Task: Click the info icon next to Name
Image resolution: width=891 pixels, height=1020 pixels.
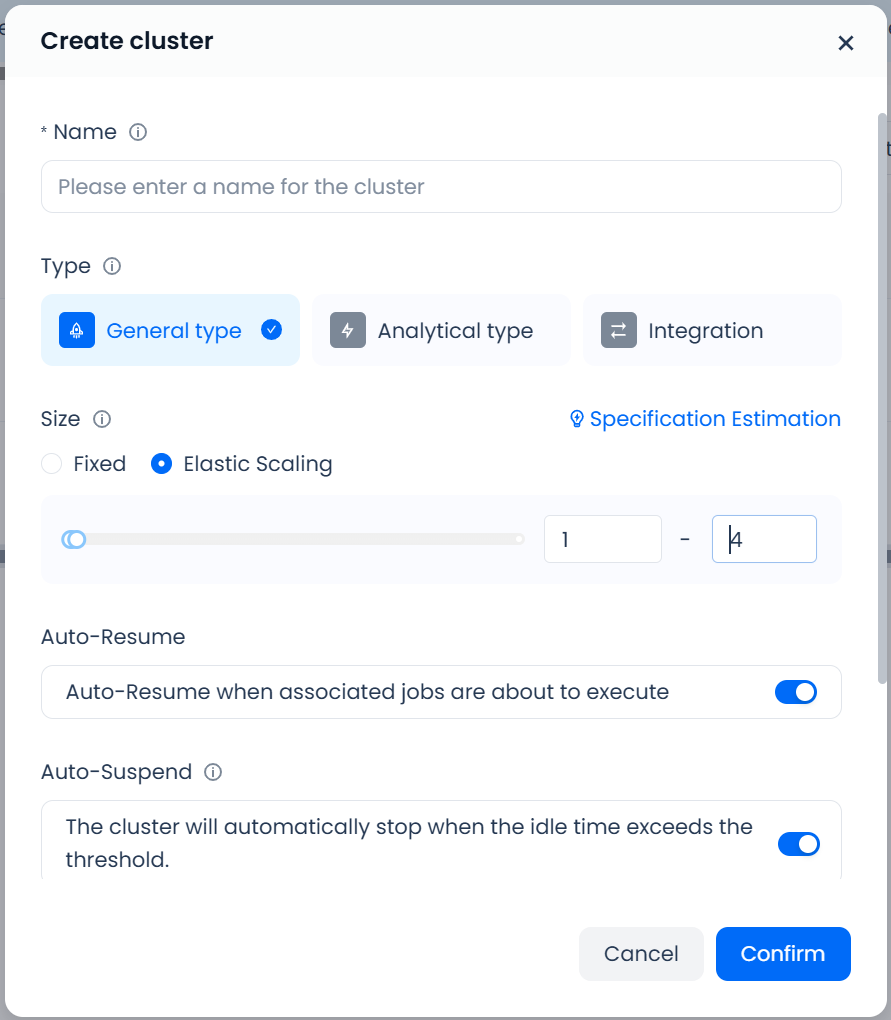Action: pyautogui.click(x=139, y=132)
